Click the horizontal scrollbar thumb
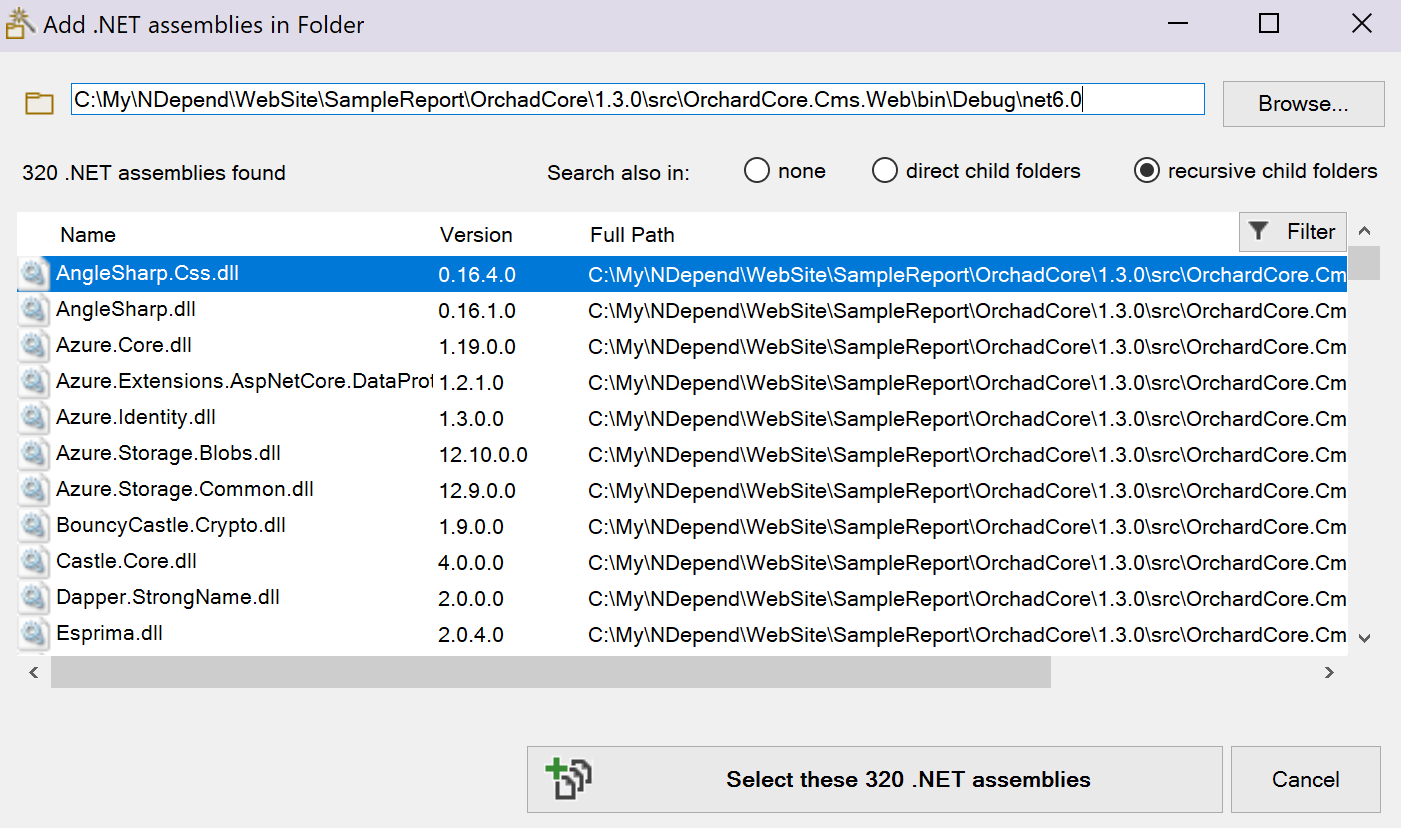 point(551,673)
